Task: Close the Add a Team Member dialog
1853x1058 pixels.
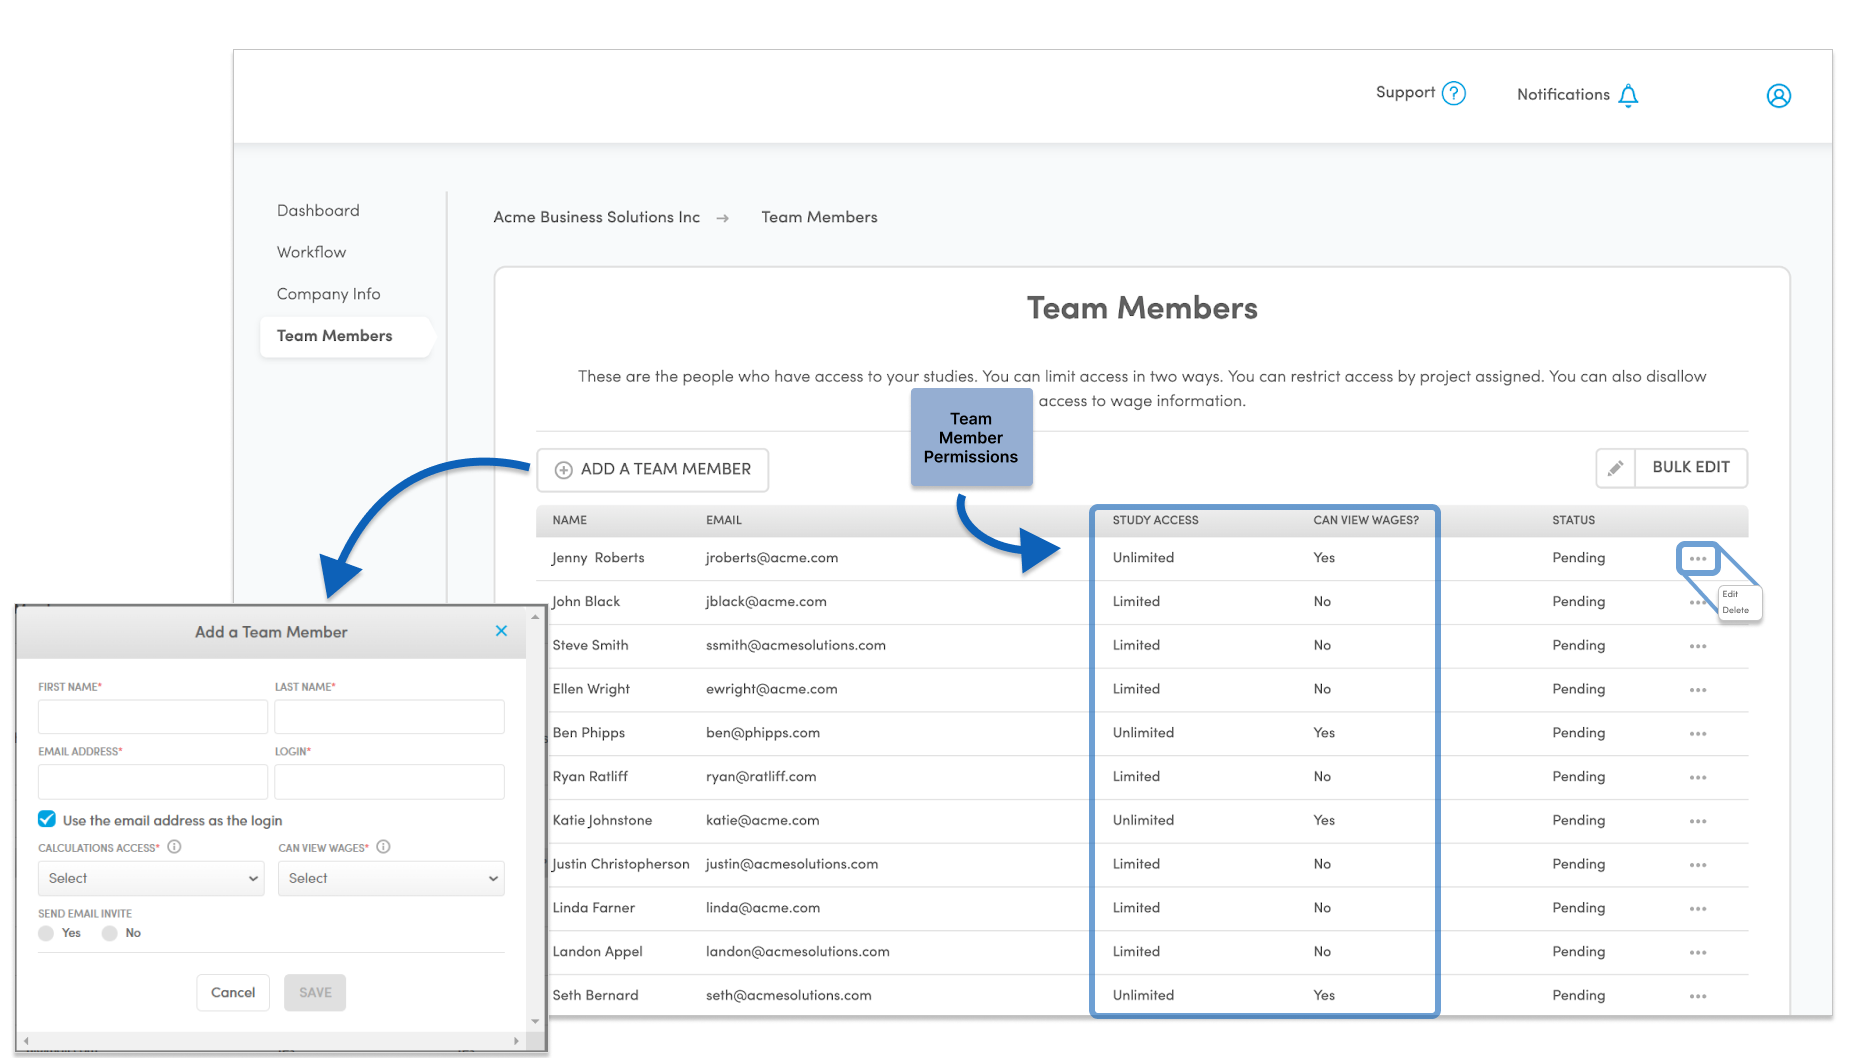Action: click(x=501, y=631)
